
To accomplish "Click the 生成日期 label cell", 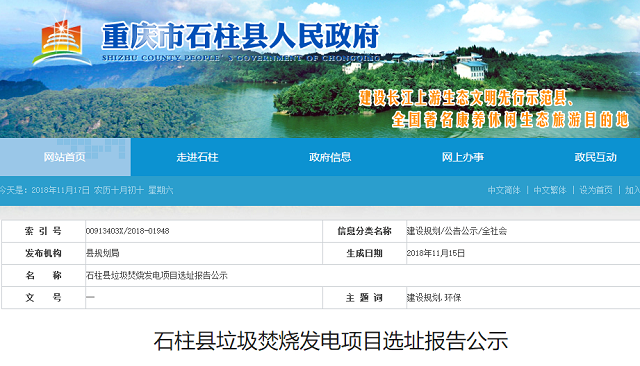I will 364,253.
